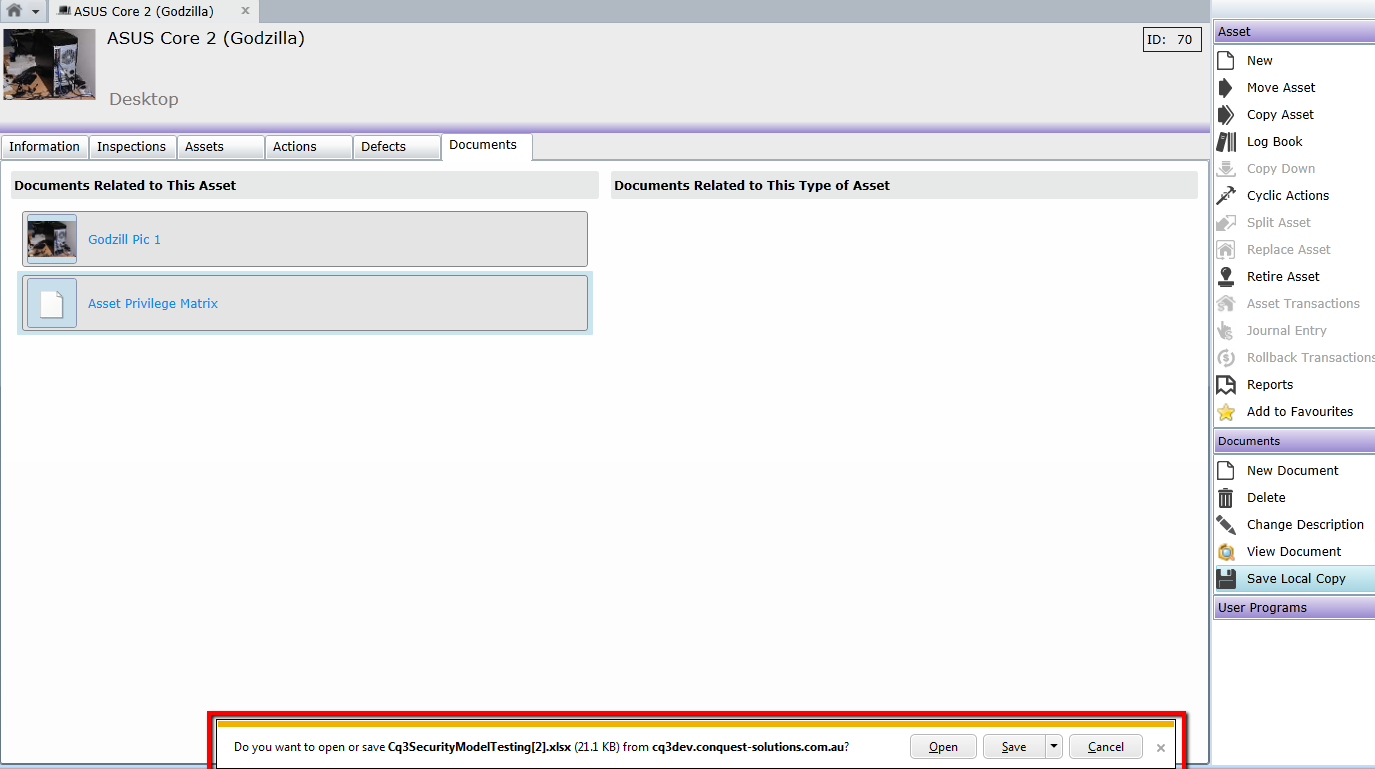
Task: Click Documents Related to This Asset heading
Action: tap(125, 185)
